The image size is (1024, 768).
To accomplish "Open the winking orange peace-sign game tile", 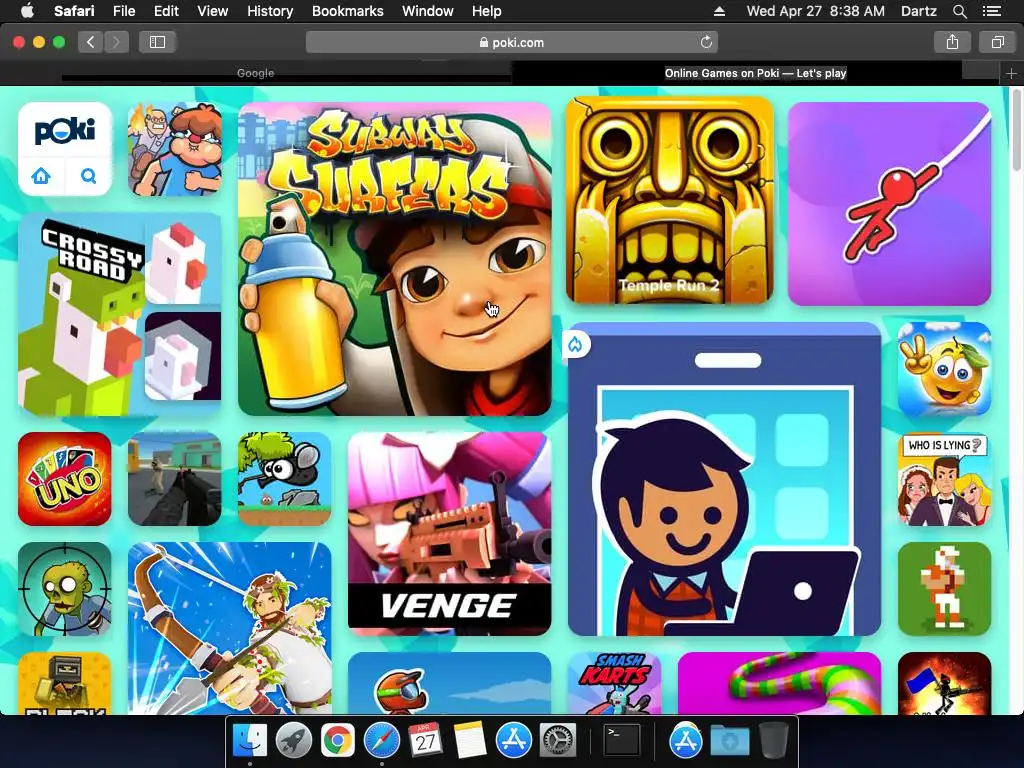I will [944, 369].
